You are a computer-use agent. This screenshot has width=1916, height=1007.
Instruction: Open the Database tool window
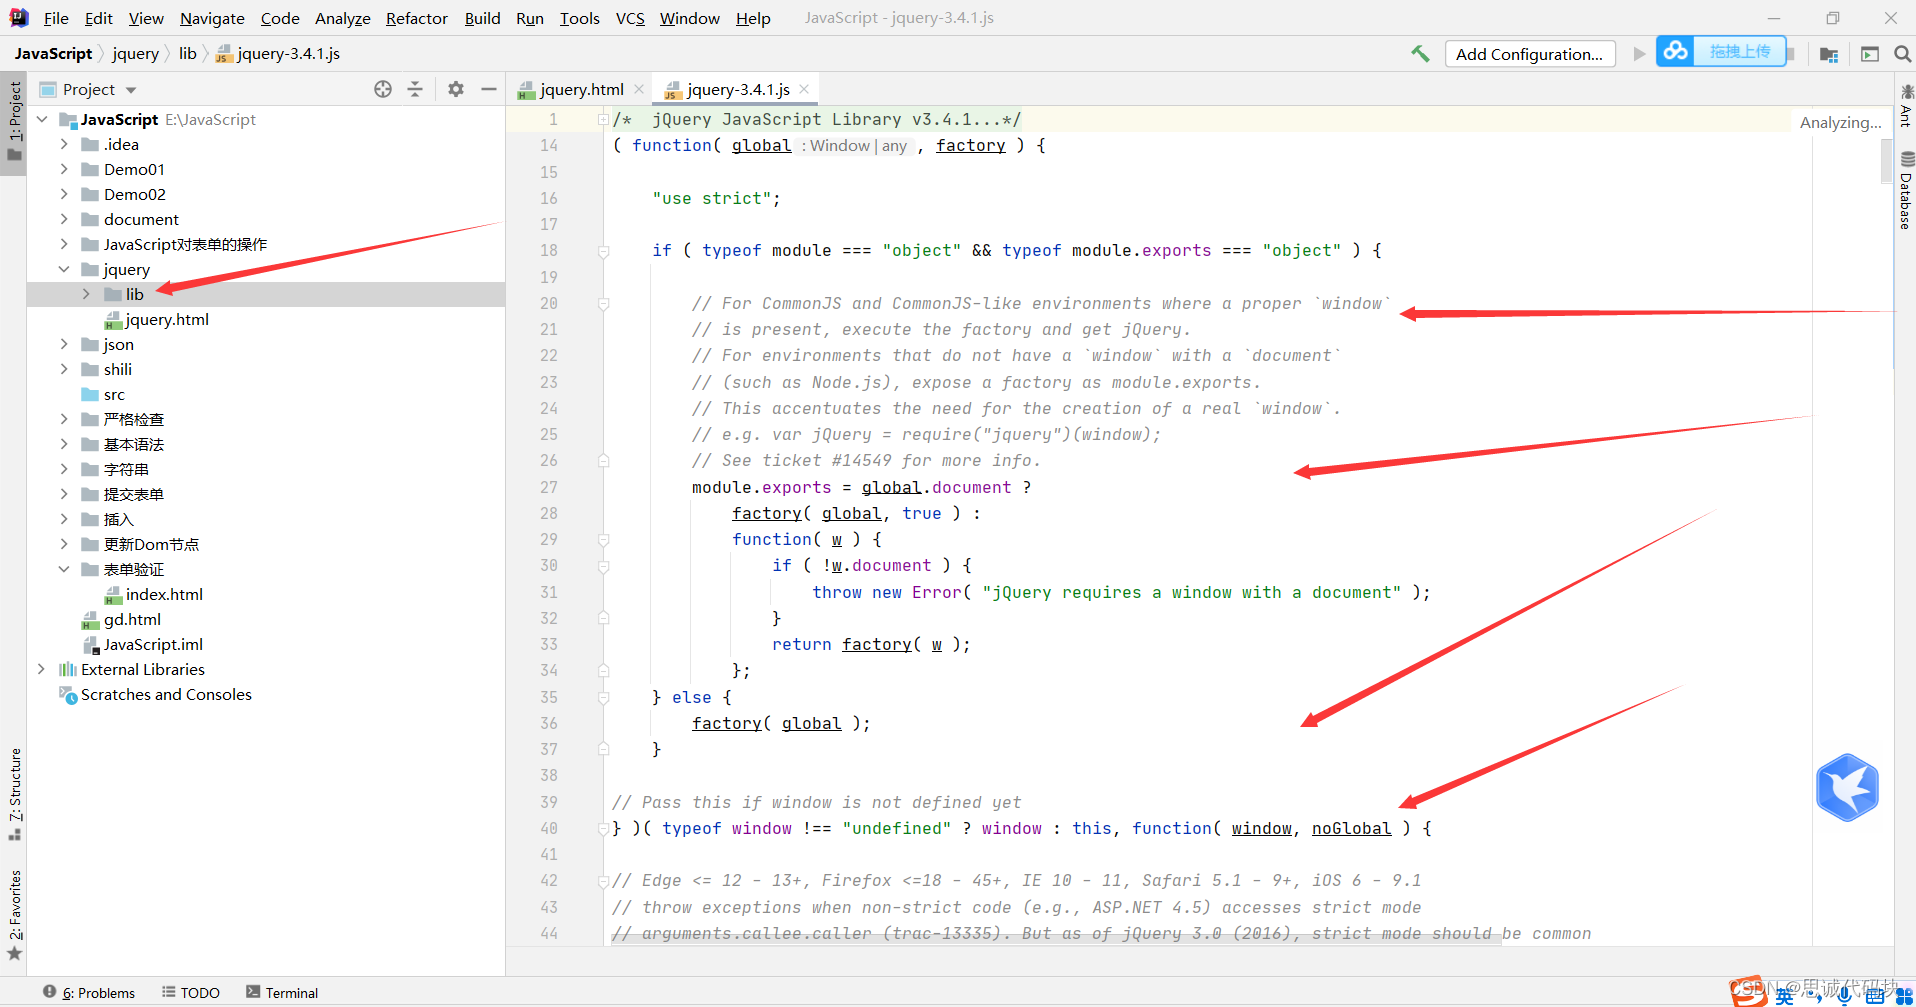point(1906,190)
